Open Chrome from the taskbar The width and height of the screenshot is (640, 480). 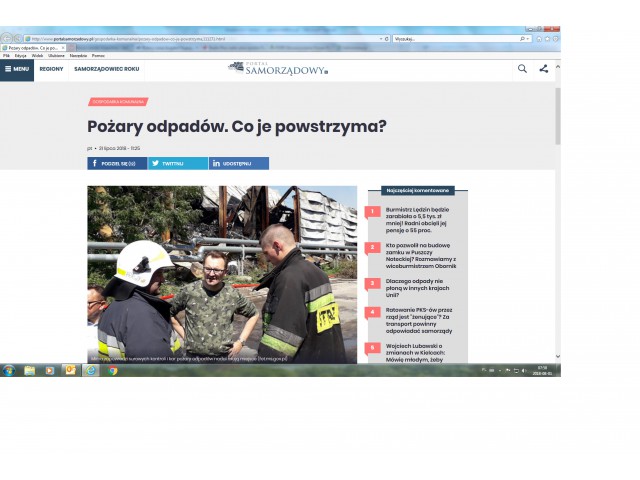pyautogui.click(x=112, y=370)
